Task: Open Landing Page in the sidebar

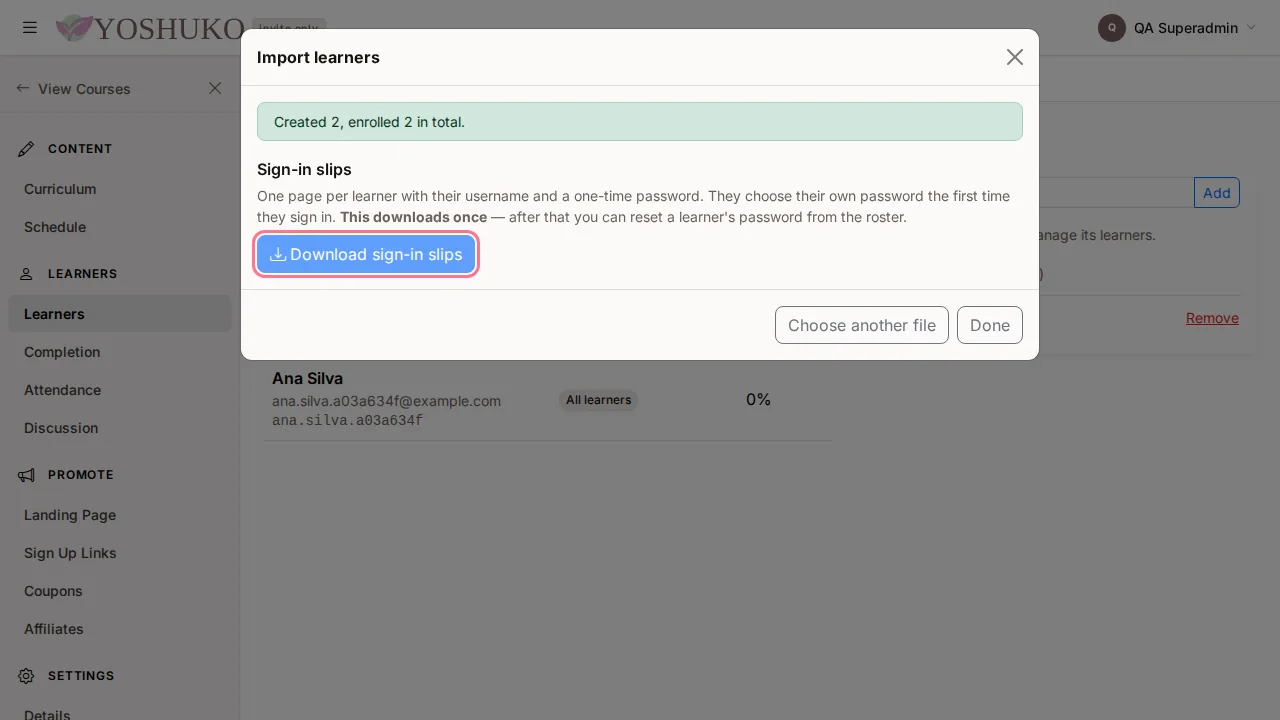Action: click(x=120, y=515)
